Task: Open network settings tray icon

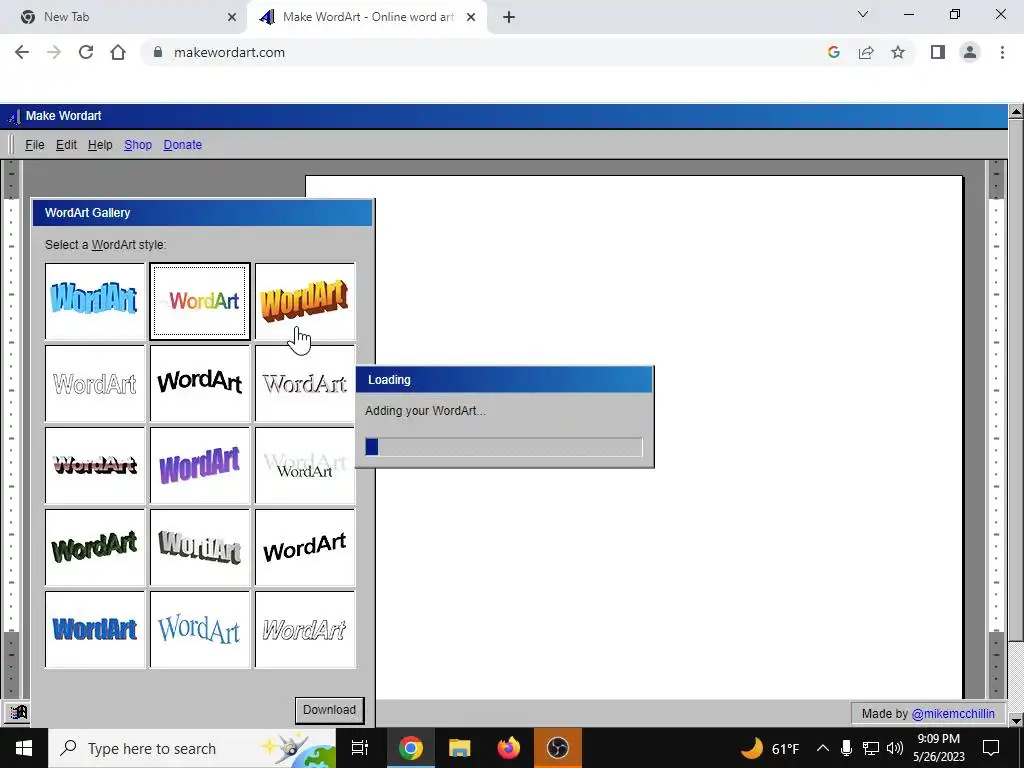Action: coord(871,748)
